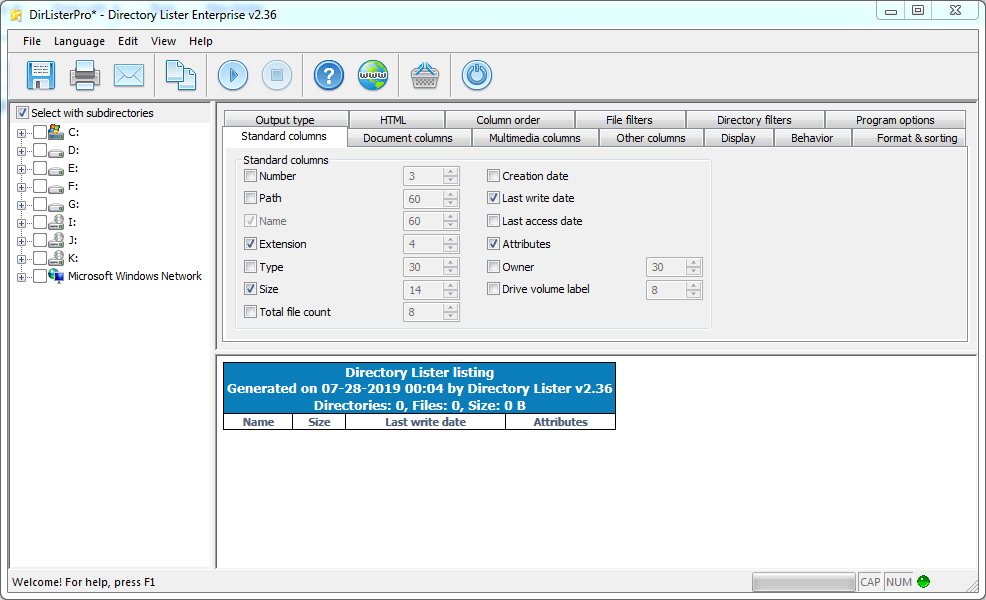Switch to the Output type tab
Screen dimensions: 986x600
[x=285, y=119]
